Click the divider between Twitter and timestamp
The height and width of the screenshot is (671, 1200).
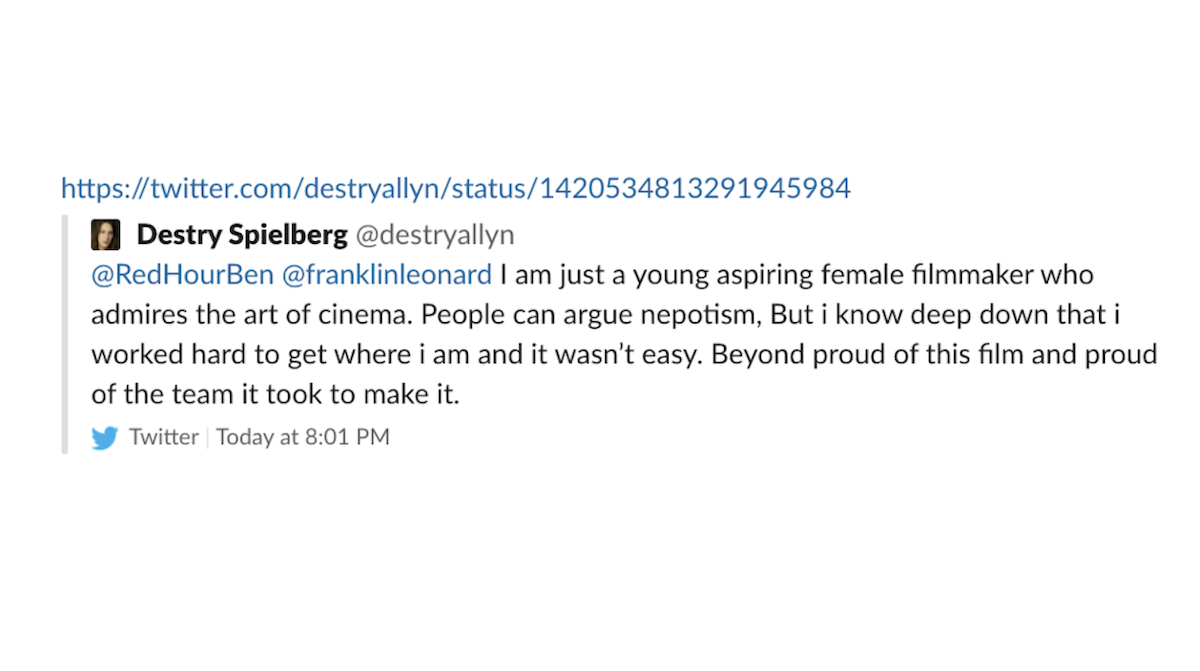click(x=207, y=437)
